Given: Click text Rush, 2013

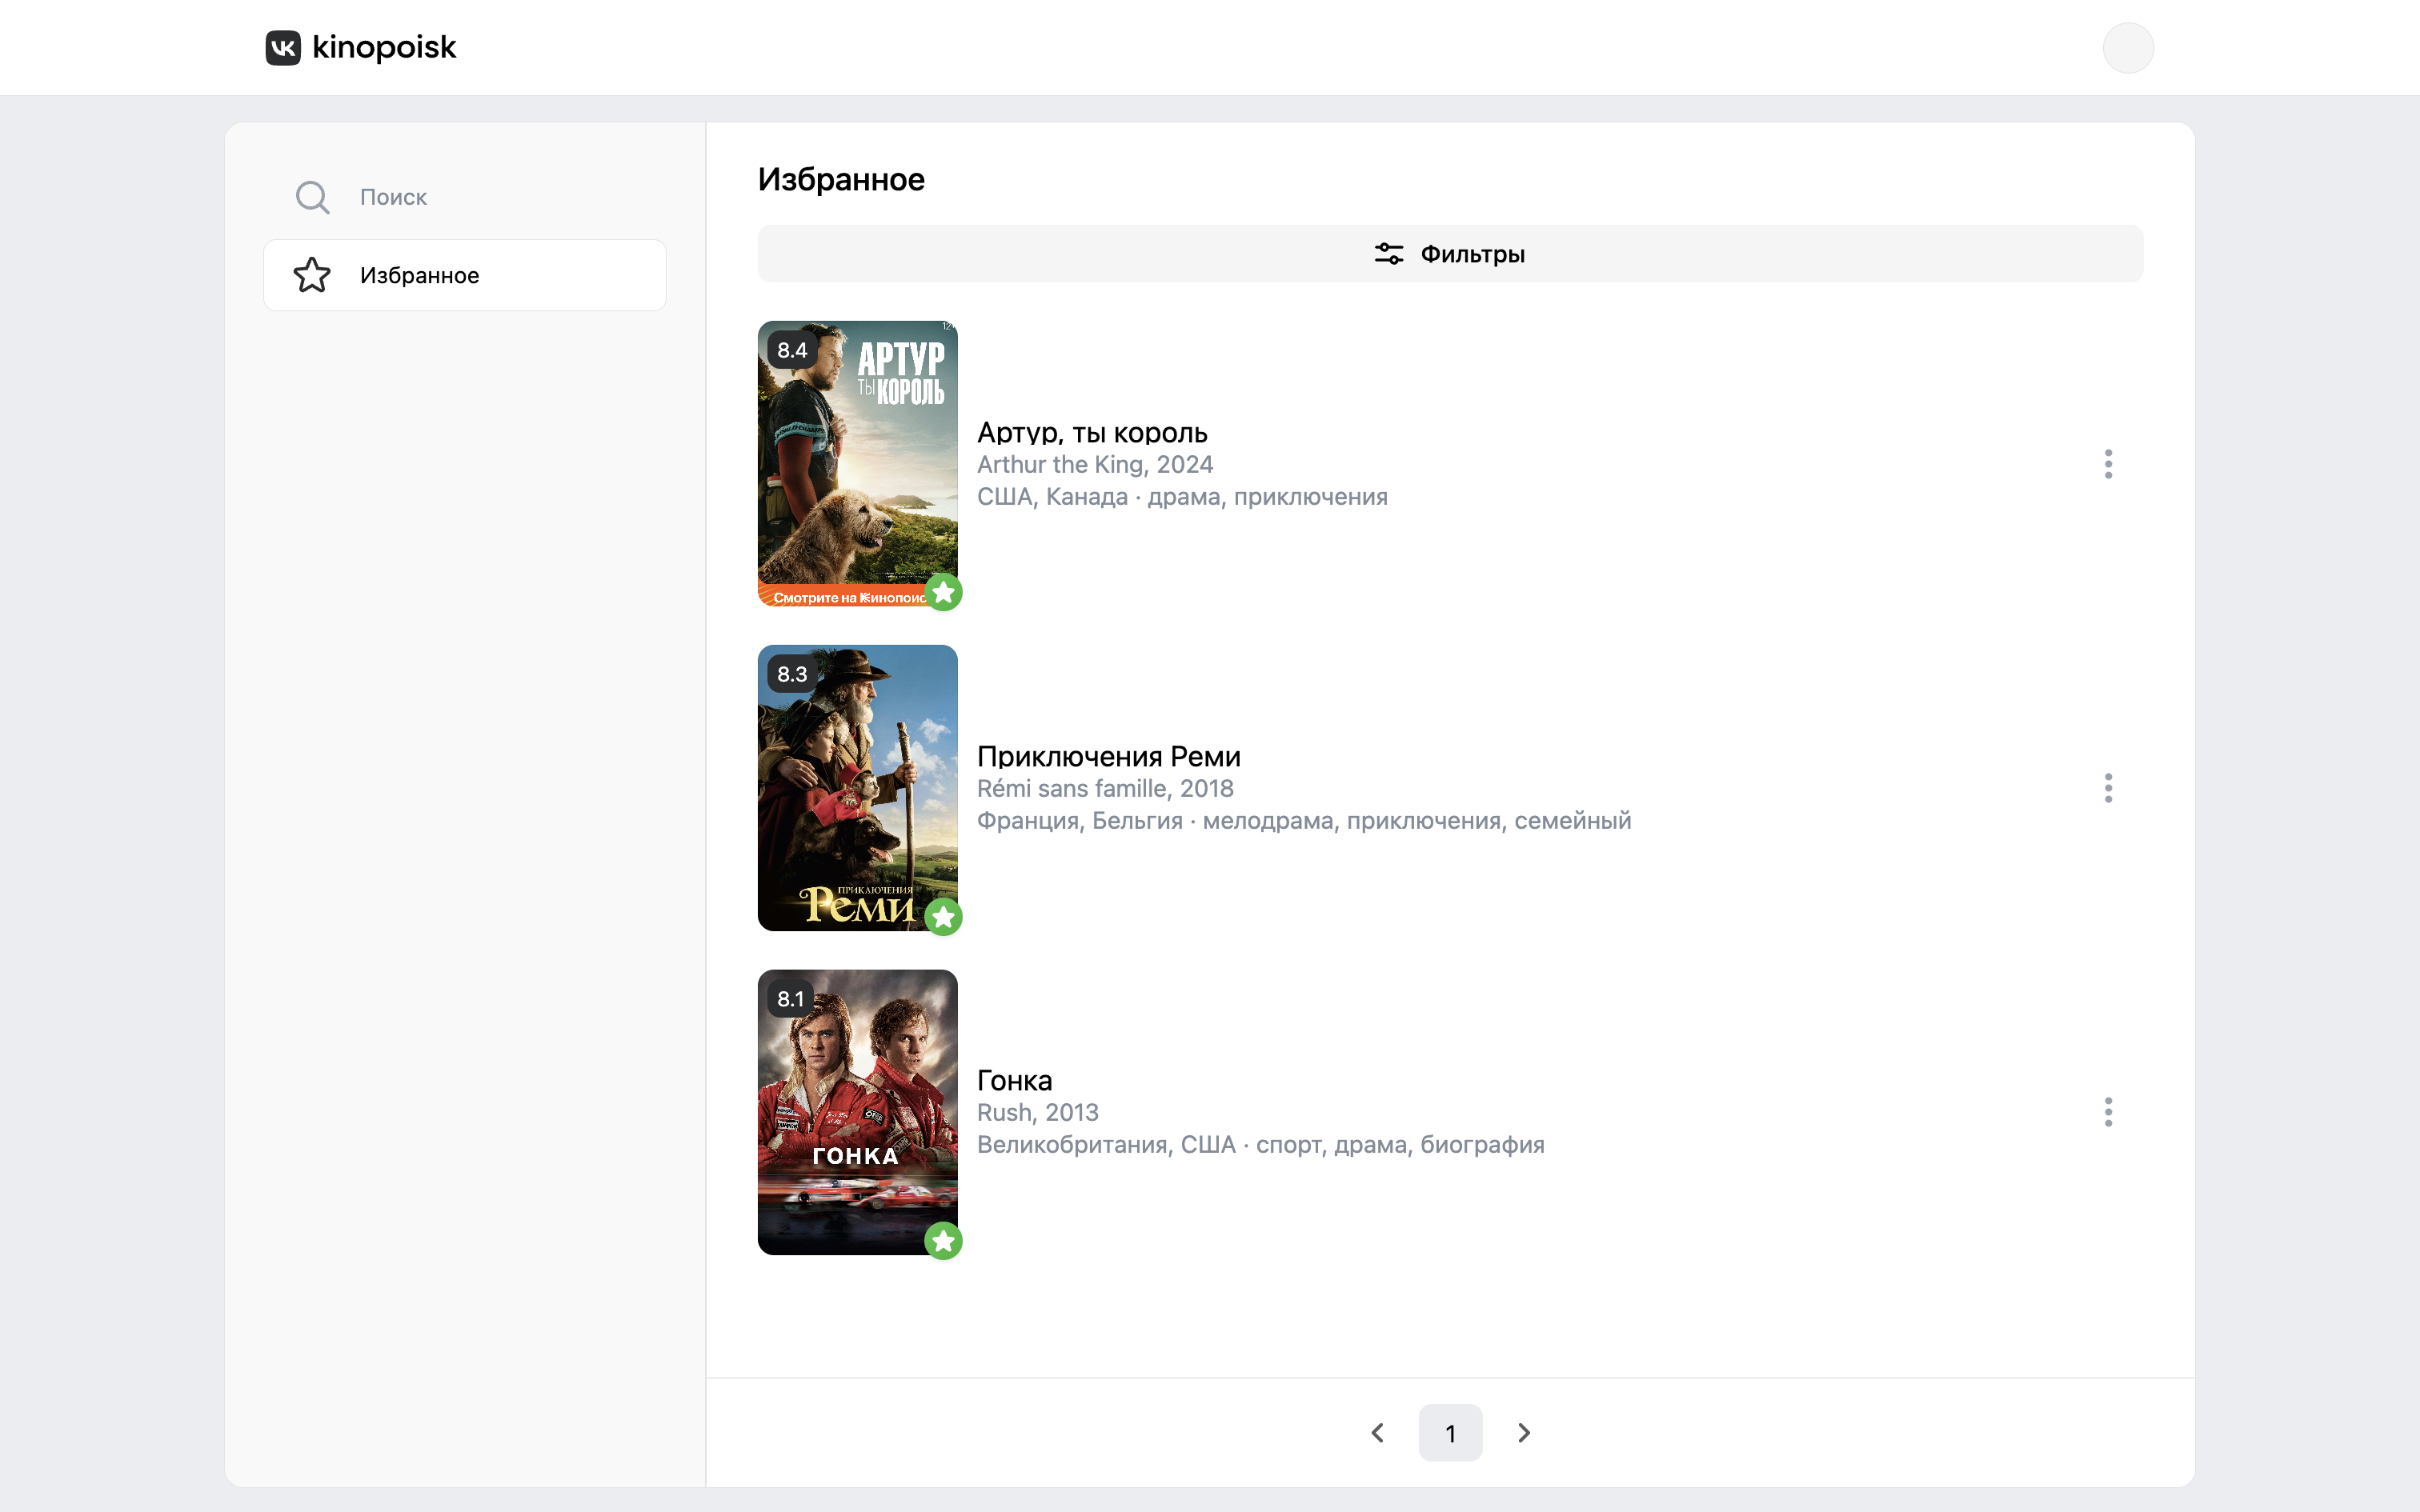Looking at the screenshot, I should point(1038,1113).
